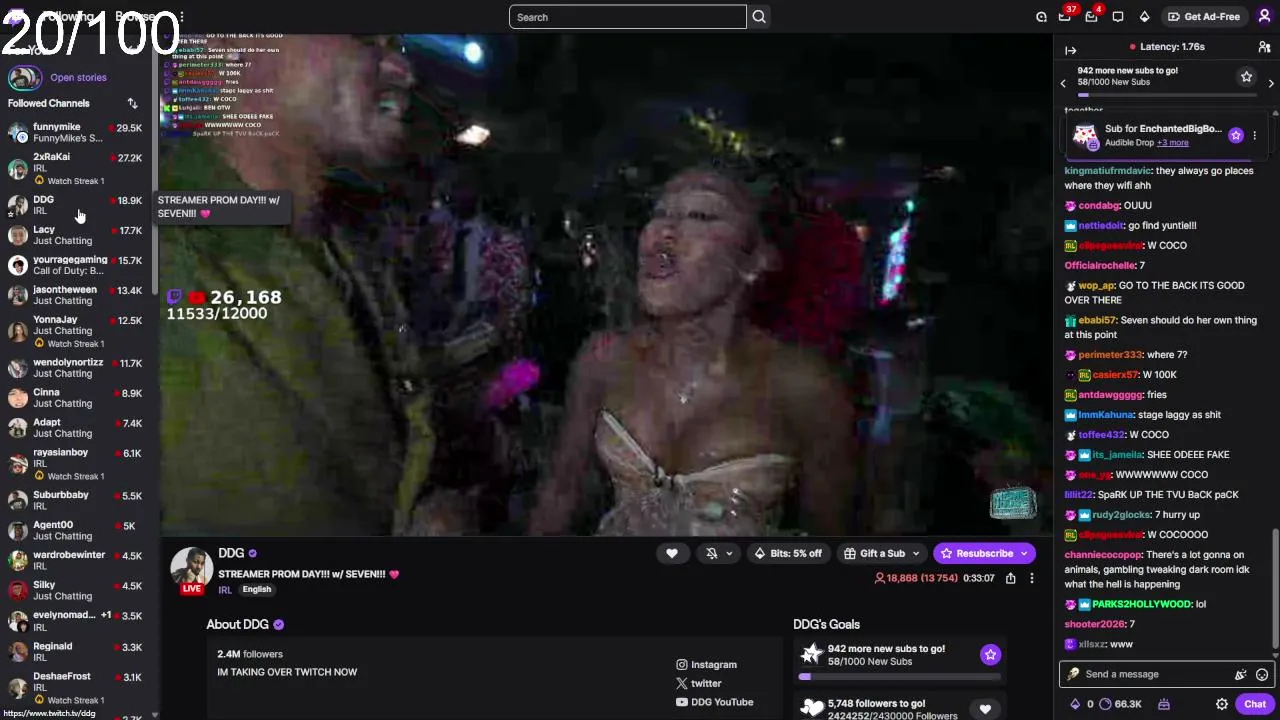This screenshot has width=1280, height=720.
Task: Open the Following tab
Action: click(70, 17)
